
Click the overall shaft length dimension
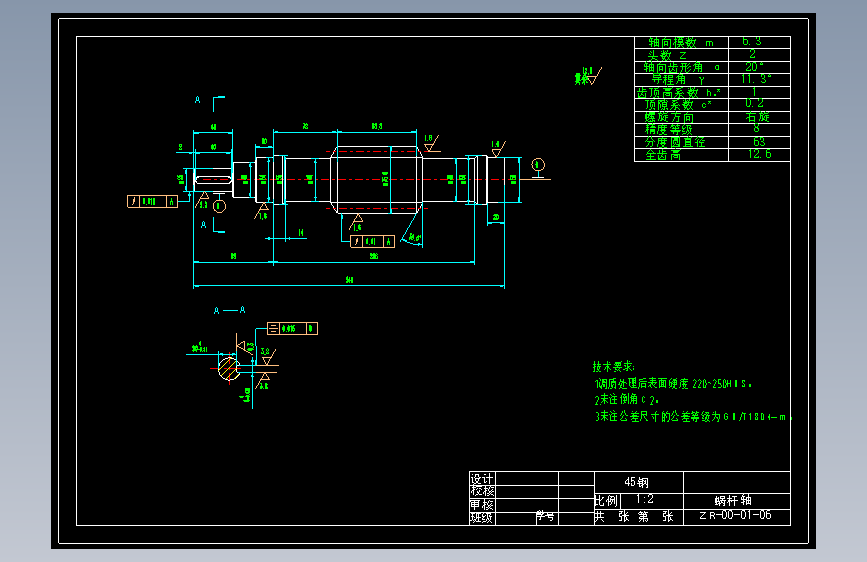click(x=349, y=280)
